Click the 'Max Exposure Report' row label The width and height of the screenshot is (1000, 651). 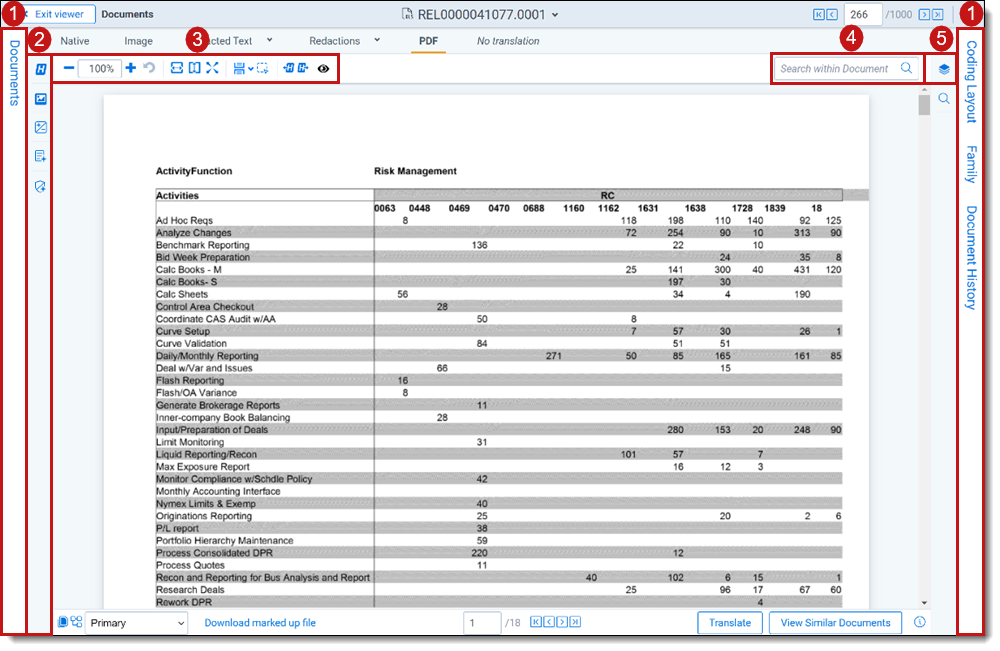coord(203,467)
